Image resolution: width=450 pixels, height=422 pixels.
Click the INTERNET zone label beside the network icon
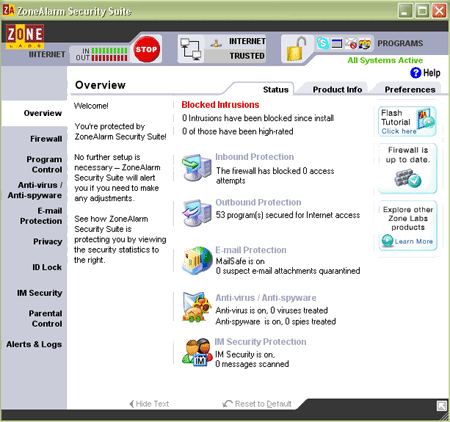247,41
